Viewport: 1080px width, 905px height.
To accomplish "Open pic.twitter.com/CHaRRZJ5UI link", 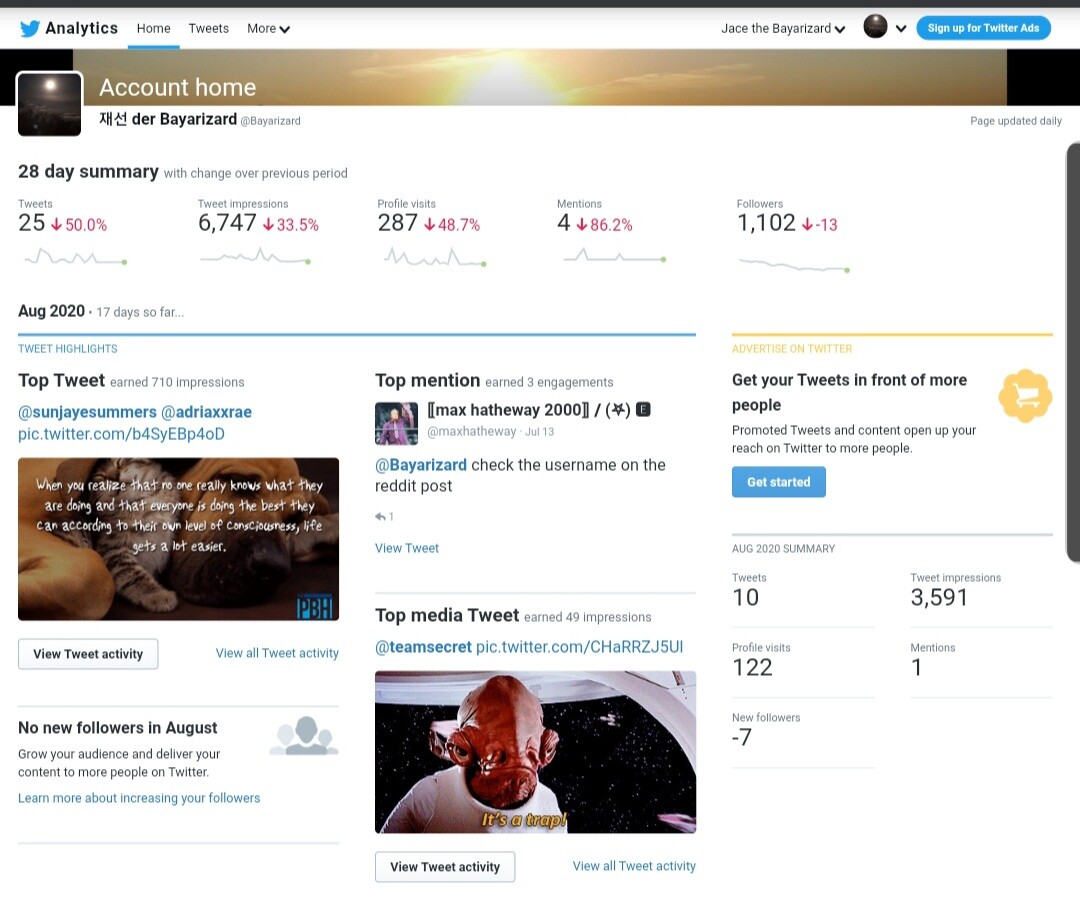I will [x=579, y=647].
